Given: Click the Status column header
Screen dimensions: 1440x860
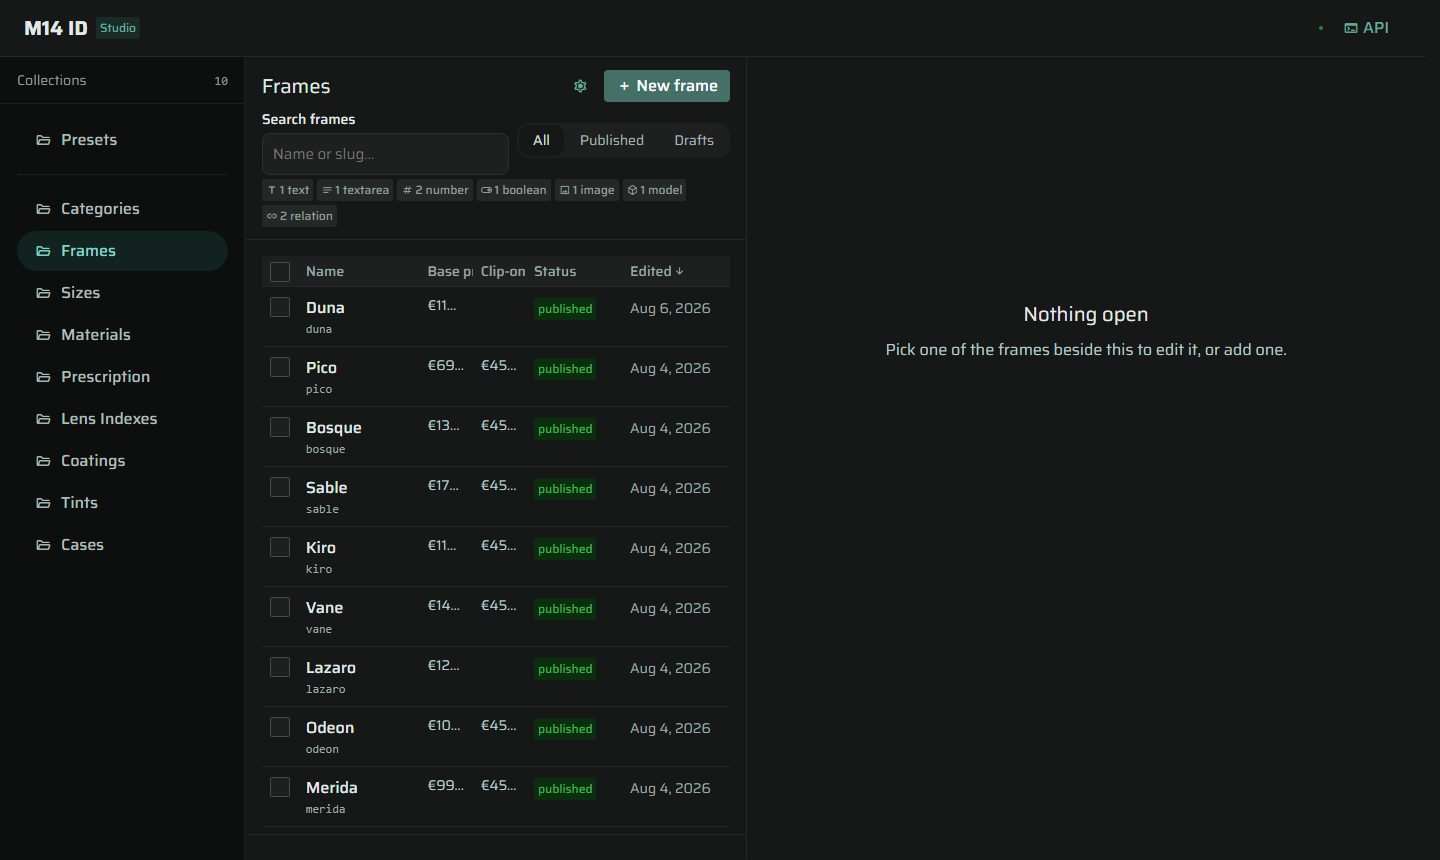Looking at the screenshot, I should pyautogui.click(x=555, y=271).
